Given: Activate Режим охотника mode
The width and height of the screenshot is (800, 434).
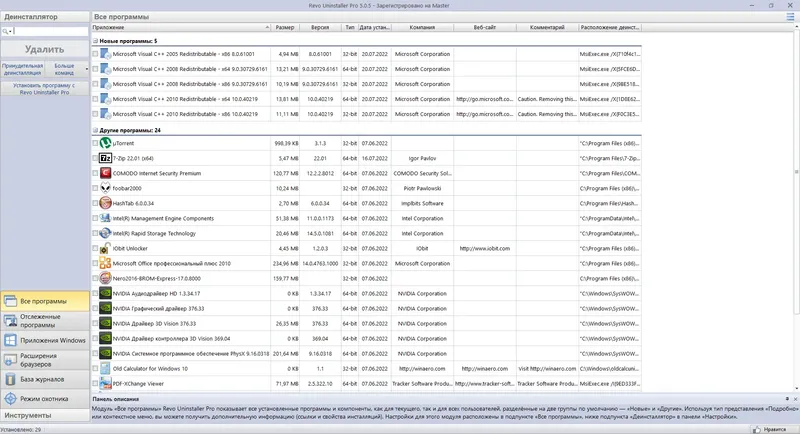Looking at the screenshot, I should point(45,399).
